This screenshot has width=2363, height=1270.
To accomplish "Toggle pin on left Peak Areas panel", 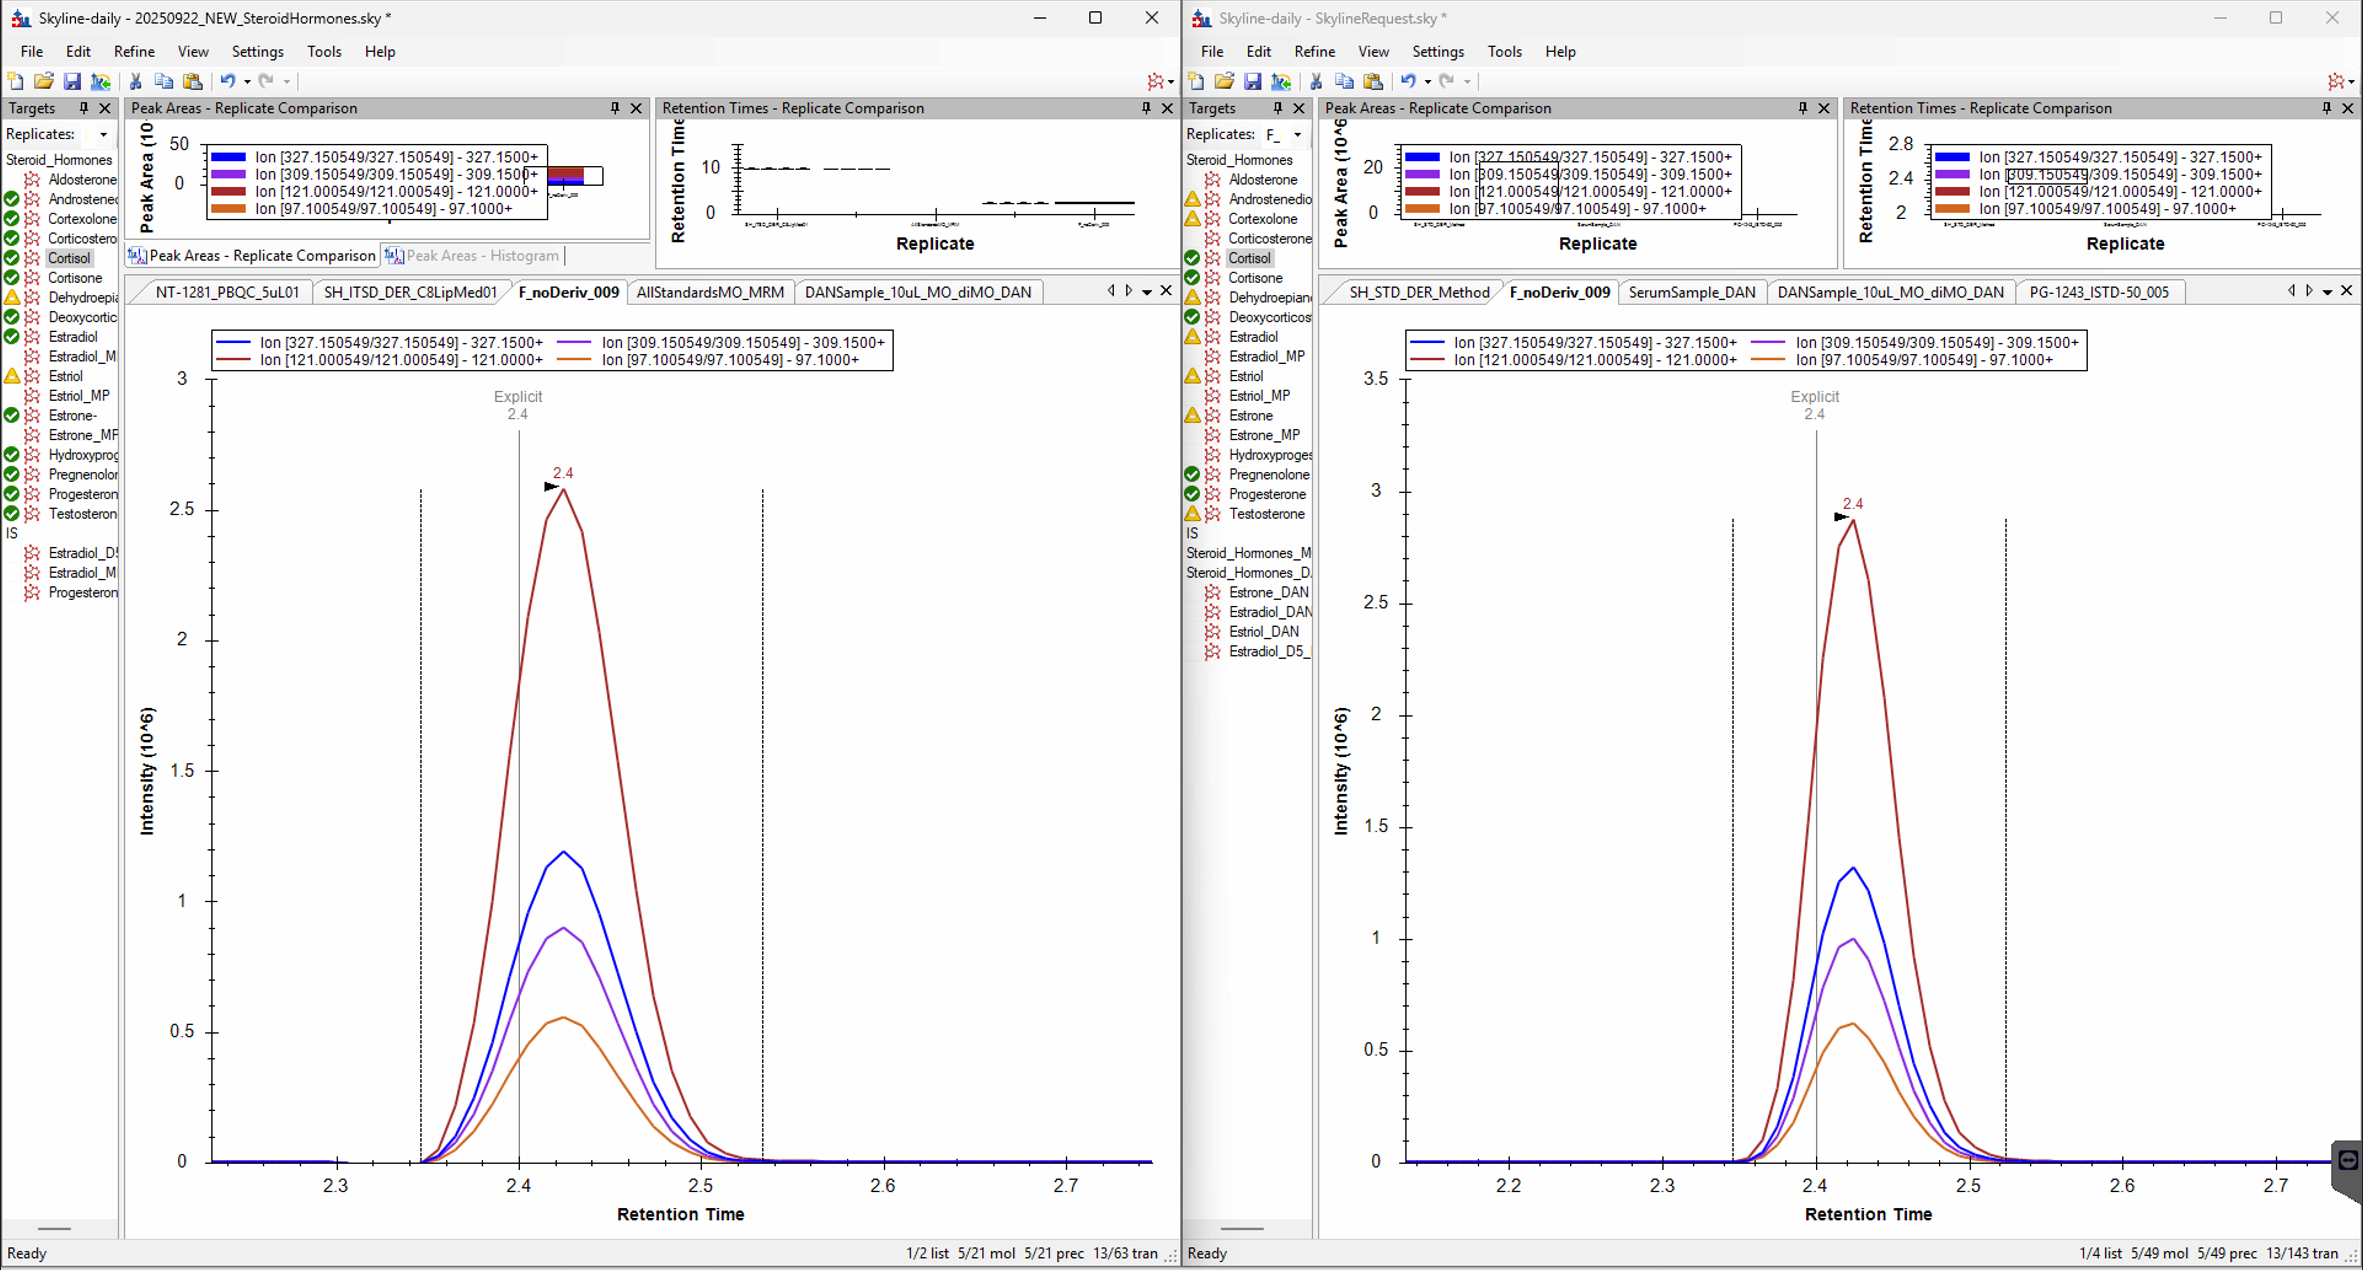I will click(615, 108).
